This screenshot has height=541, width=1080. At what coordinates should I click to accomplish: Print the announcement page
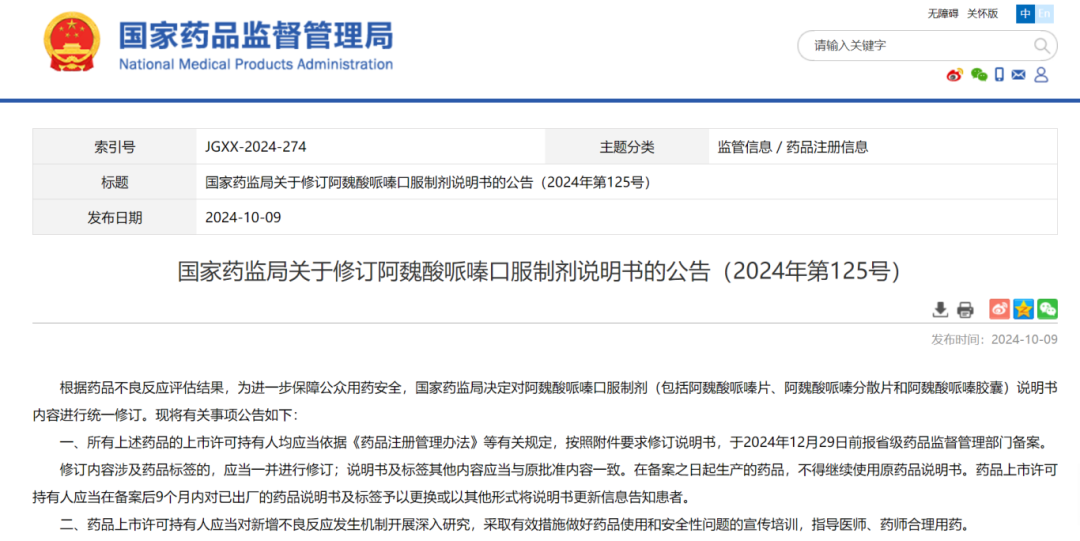click(x=965, y=309)
